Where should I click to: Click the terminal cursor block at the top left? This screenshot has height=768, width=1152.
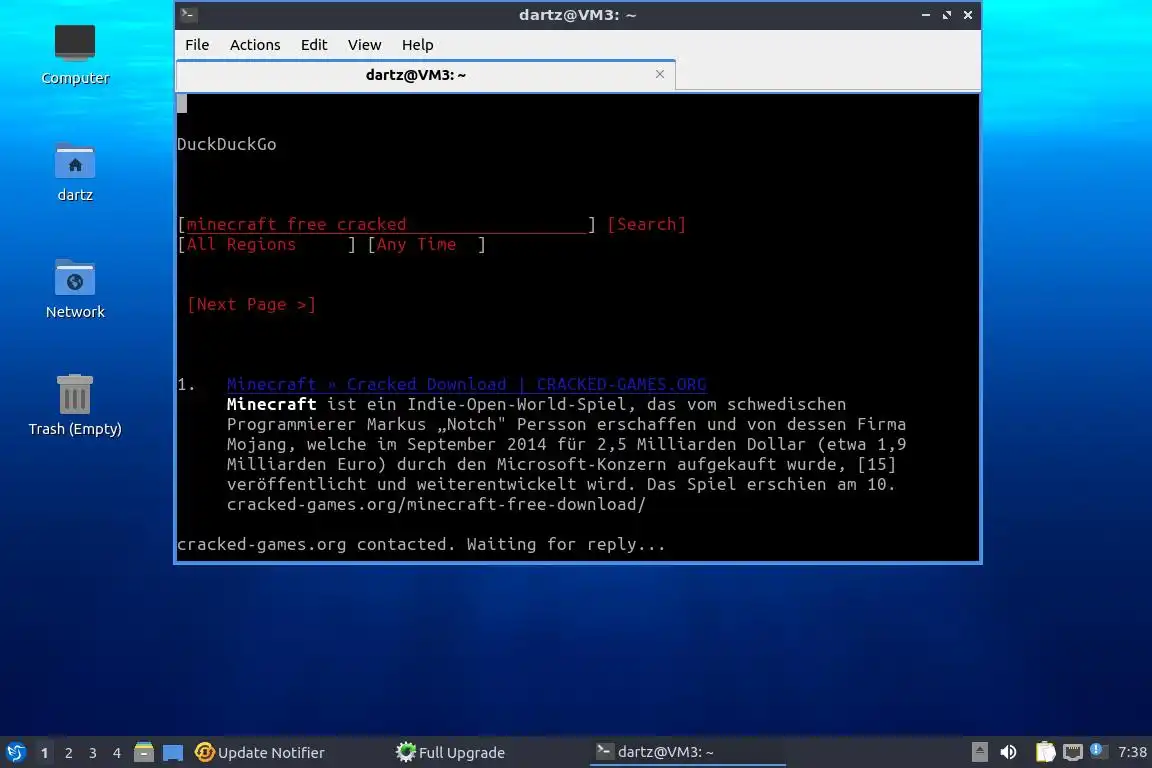(x=182, y=104)
